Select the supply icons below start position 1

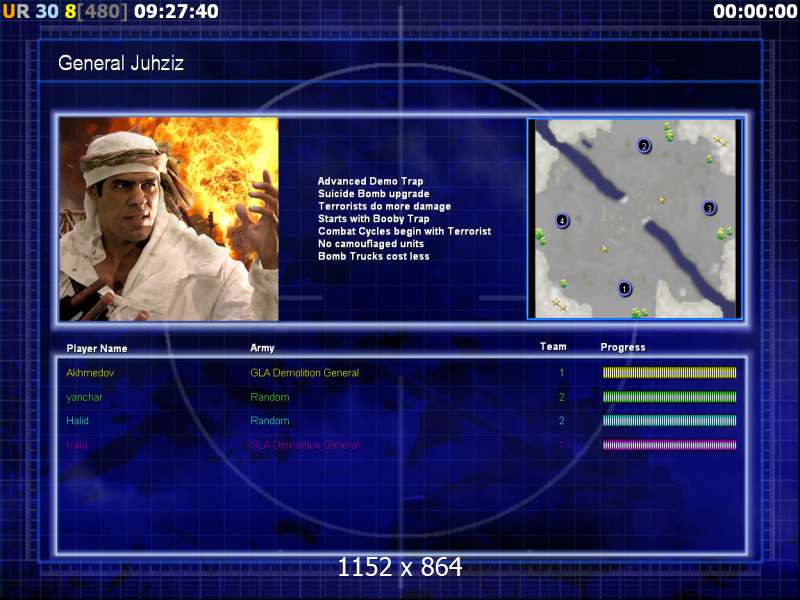639,312
